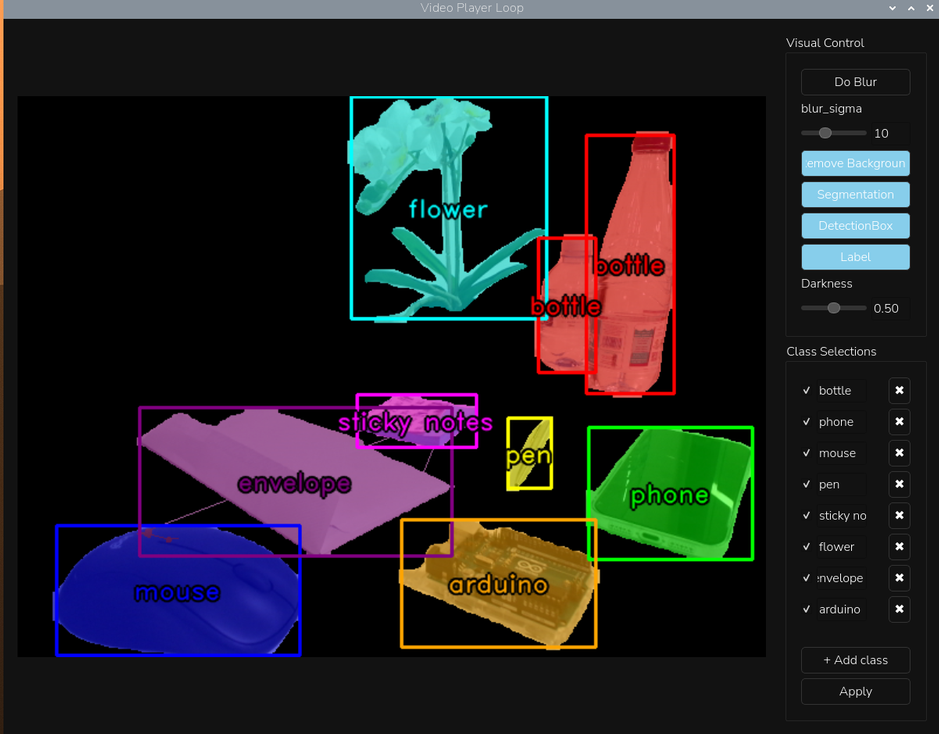Viewport: 939px width, 734px height.
Task: Toggle the mouse class checkmark
Action: tap(807, 453)
